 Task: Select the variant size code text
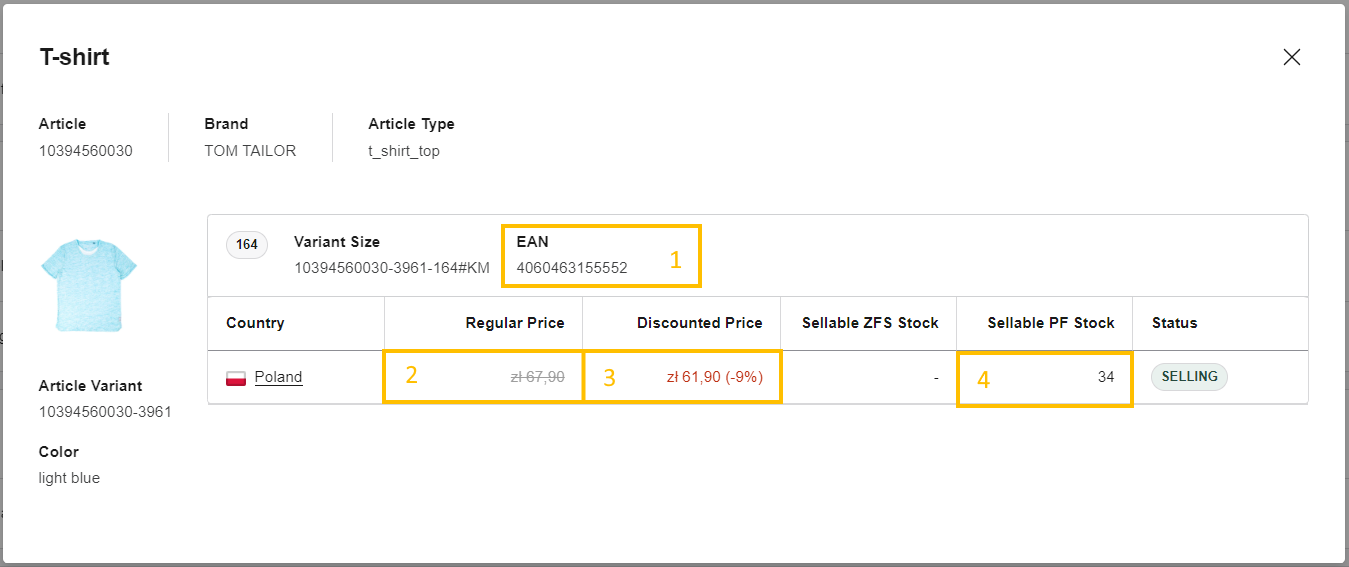391,268
